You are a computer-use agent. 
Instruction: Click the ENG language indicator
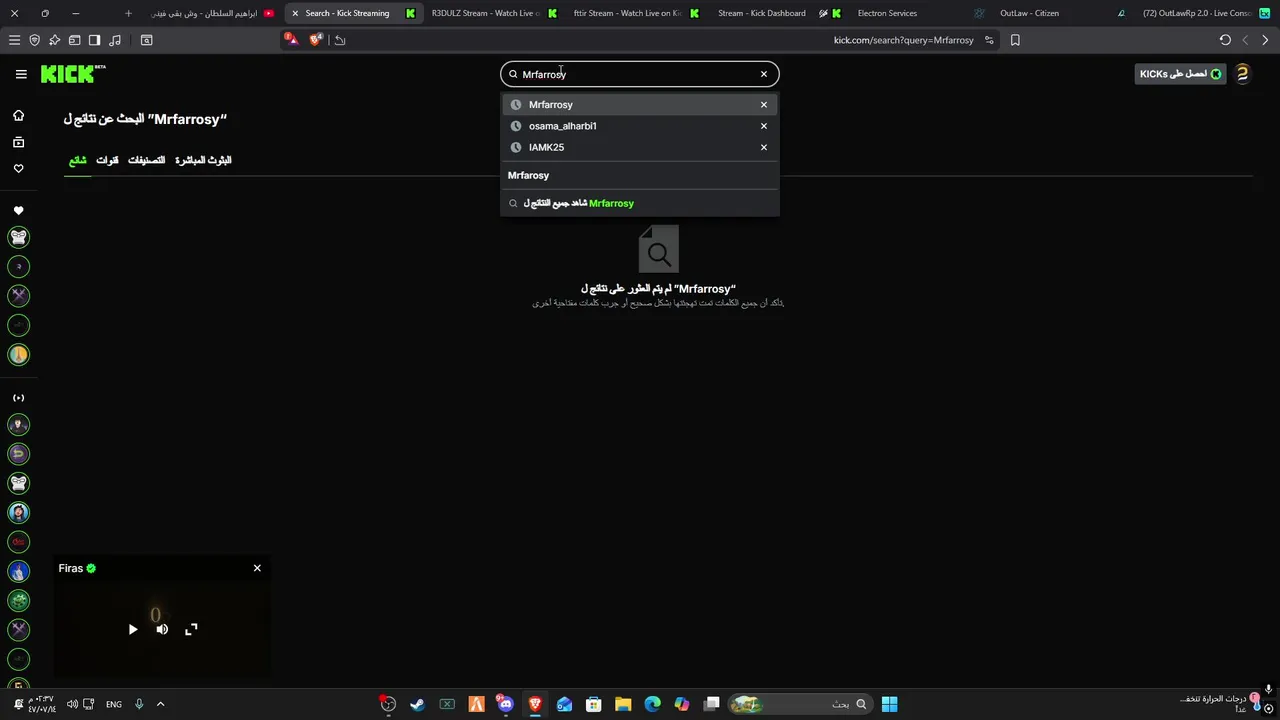114,704
